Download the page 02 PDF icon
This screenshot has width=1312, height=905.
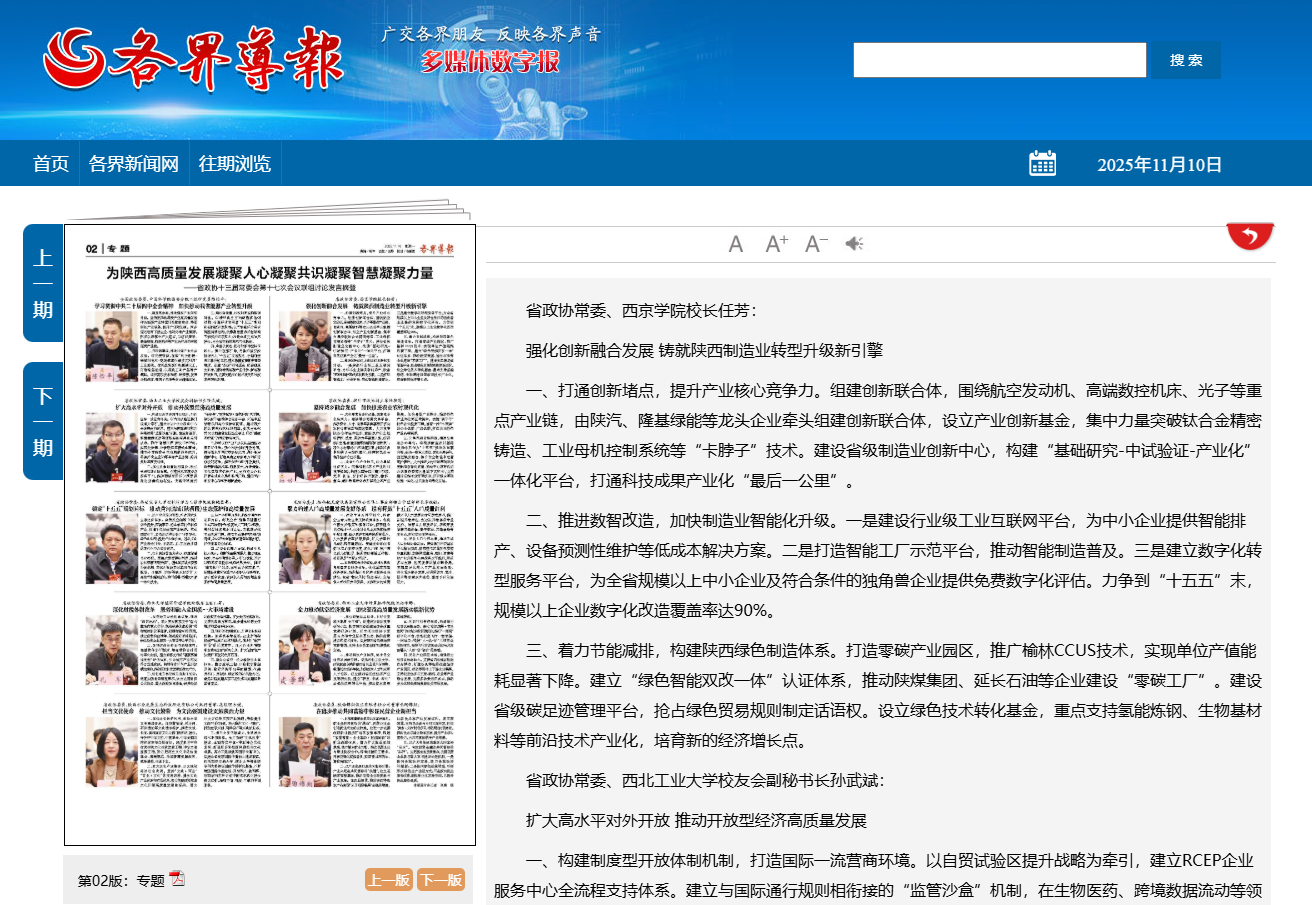(x=177, y=879)
